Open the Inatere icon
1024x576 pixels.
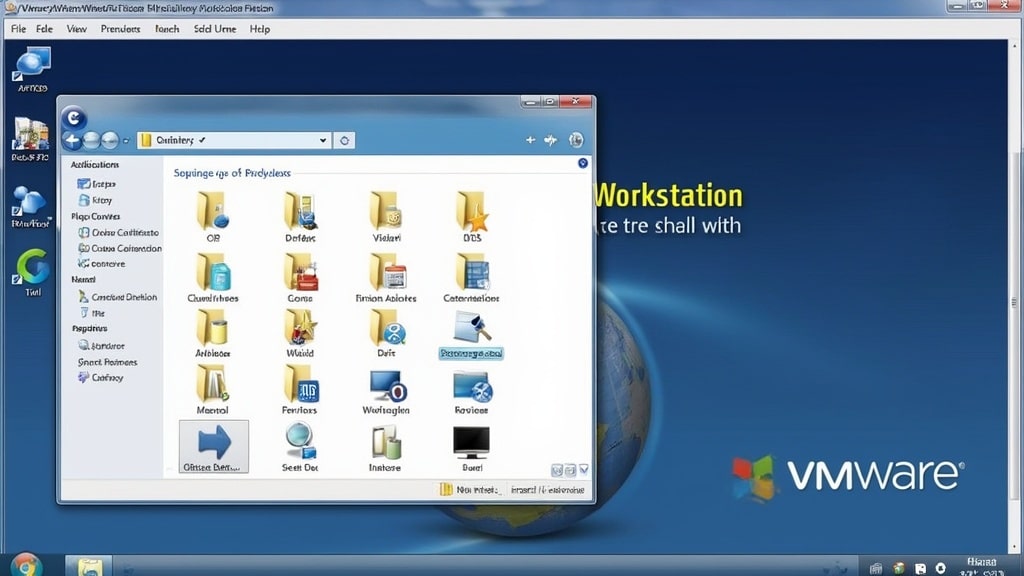[x=386, y=442]
